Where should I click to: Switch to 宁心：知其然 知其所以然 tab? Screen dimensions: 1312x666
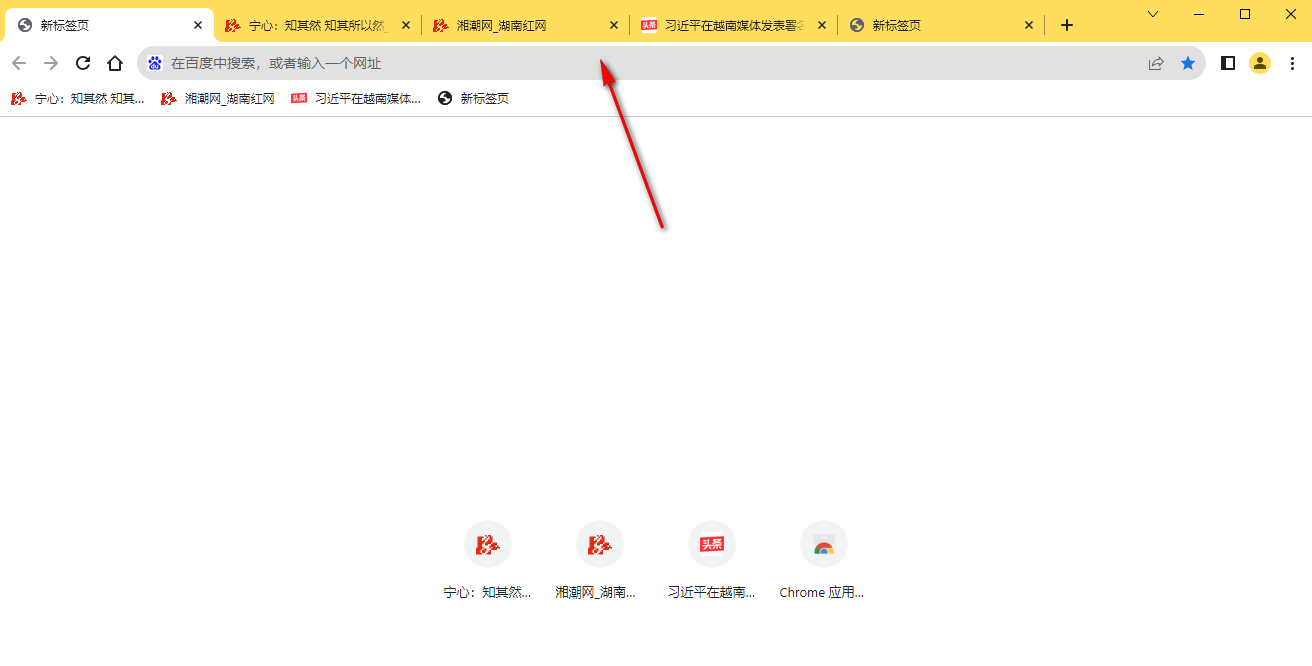pos(318,25)
